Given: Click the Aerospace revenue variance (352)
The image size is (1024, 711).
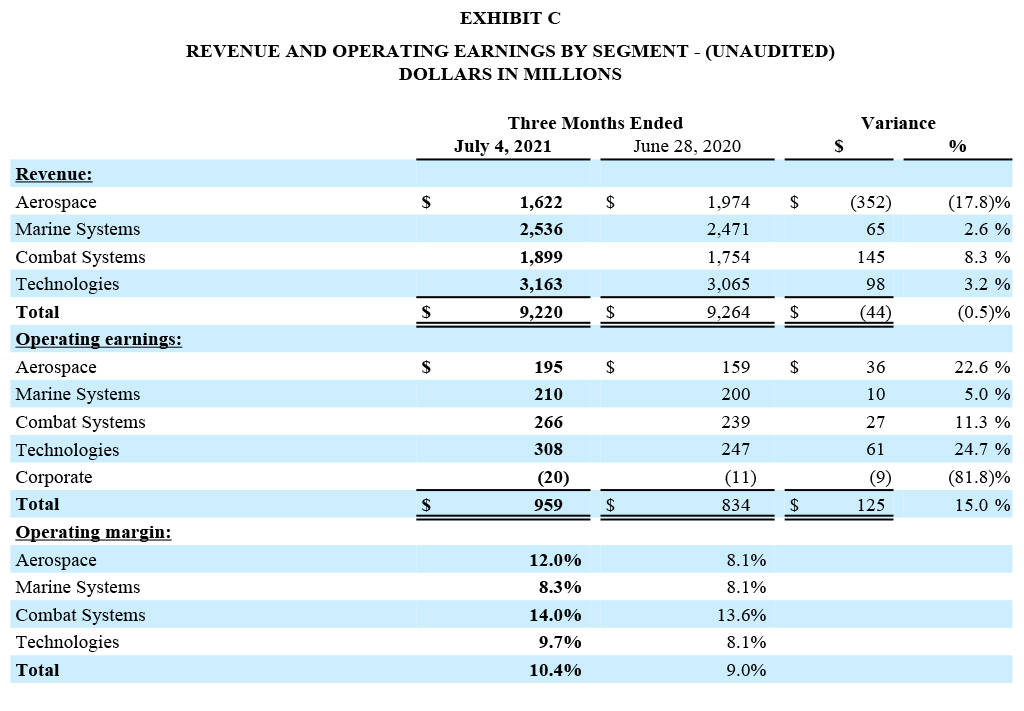Looking at the screenshot, I should click(x=871, y=202).
